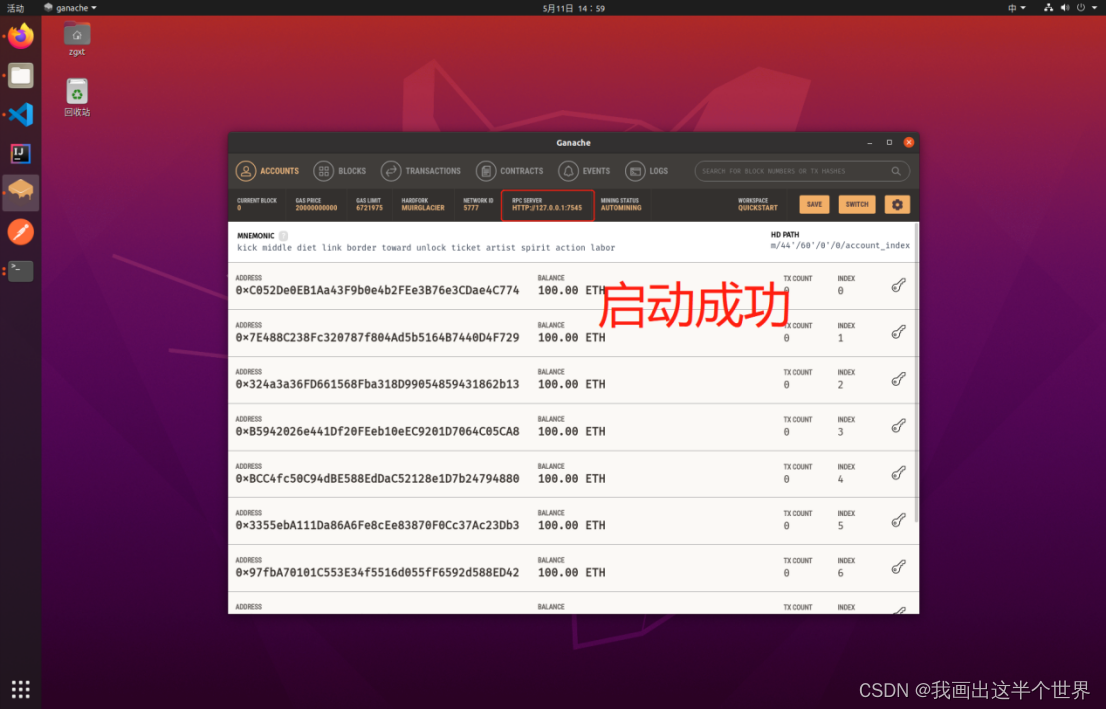Switch to the Blocks tab
Image resolution: width=1106 pixels, height=710 pixels.
[x=340, y=171]
